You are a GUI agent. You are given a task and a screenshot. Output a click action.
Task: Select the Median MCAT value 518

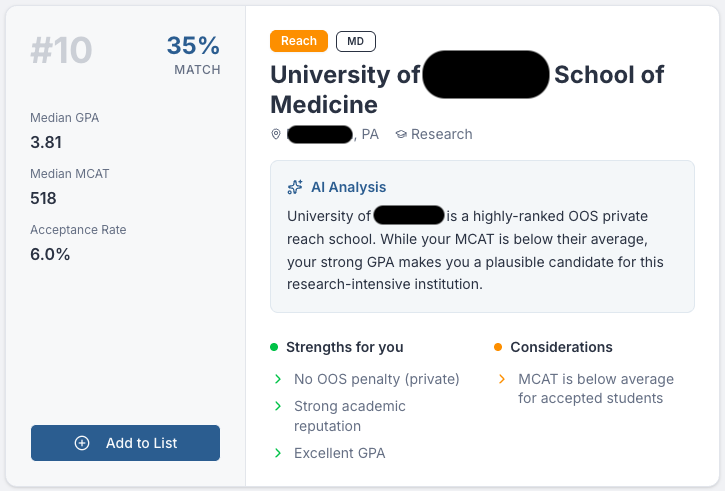[x=43, y=198]
